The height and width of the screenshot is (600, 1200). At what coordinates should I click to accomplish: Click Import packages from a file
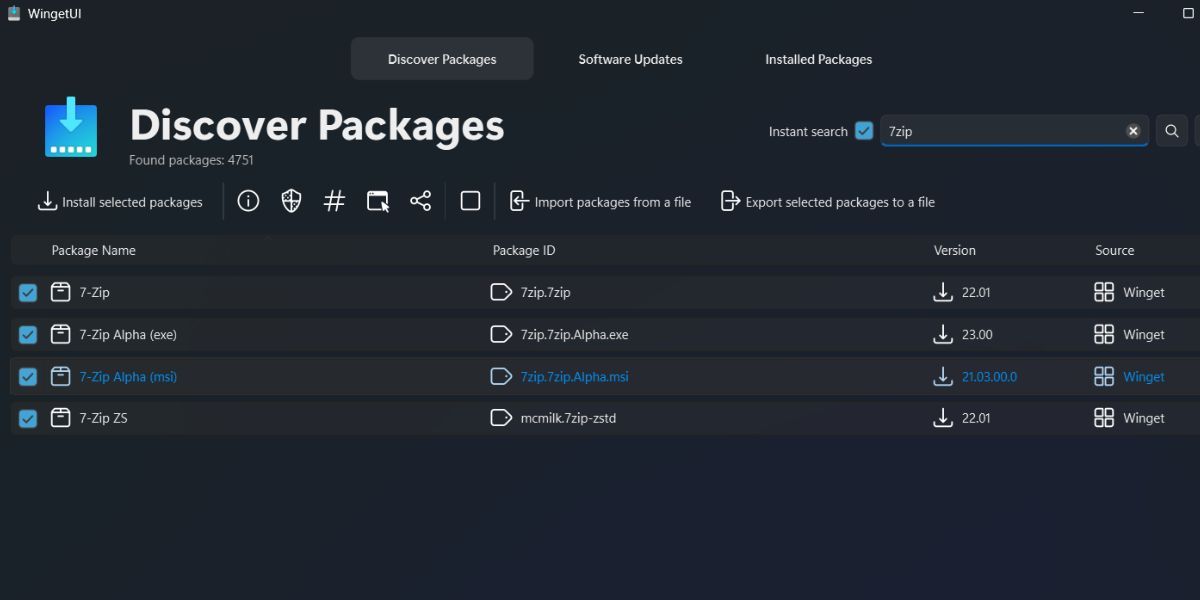tap(600, 202)
